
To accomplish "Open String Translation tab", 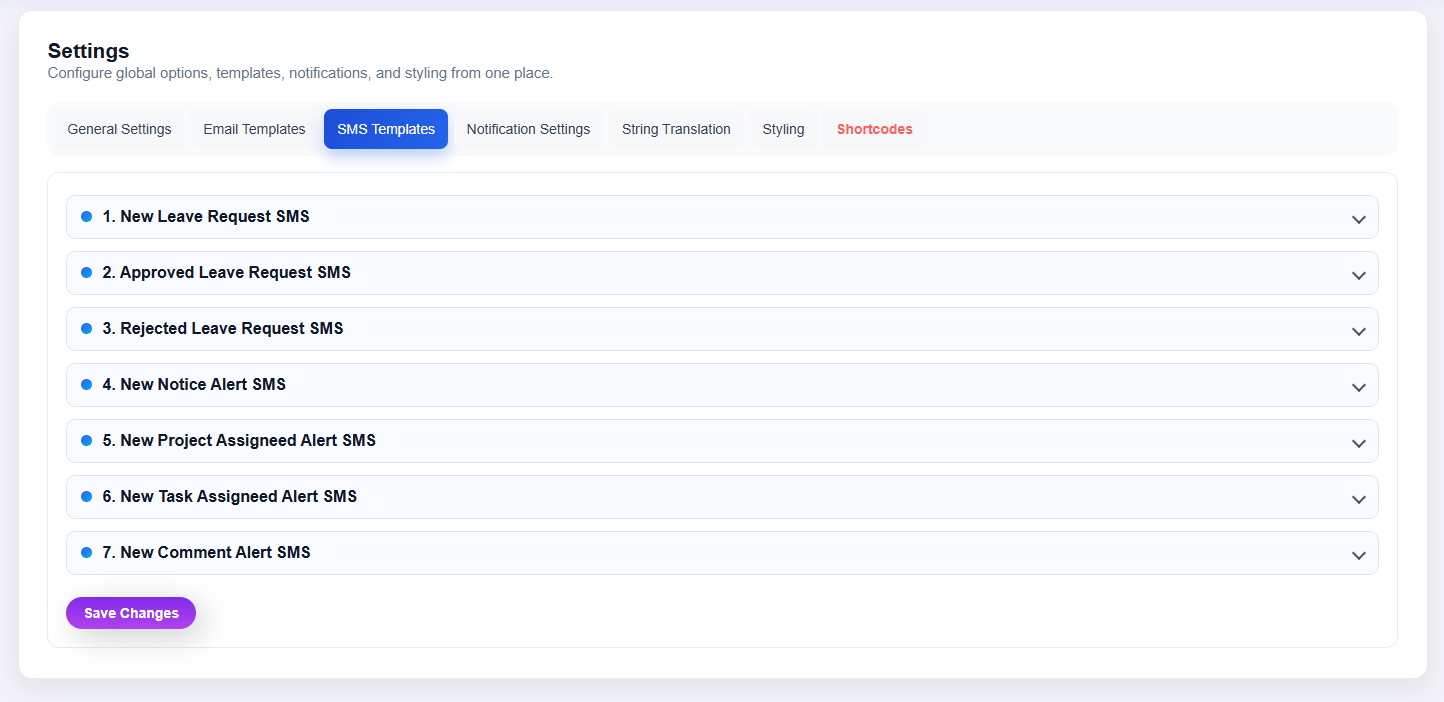I will pyautogui.click(x=676, y=129).
